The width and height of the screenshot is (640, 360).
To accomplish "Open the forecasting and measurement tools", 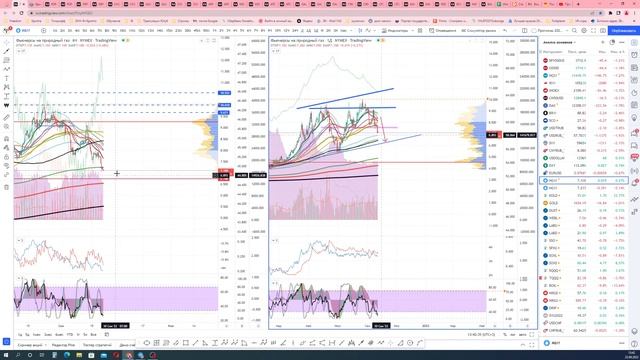I will 7,96.
